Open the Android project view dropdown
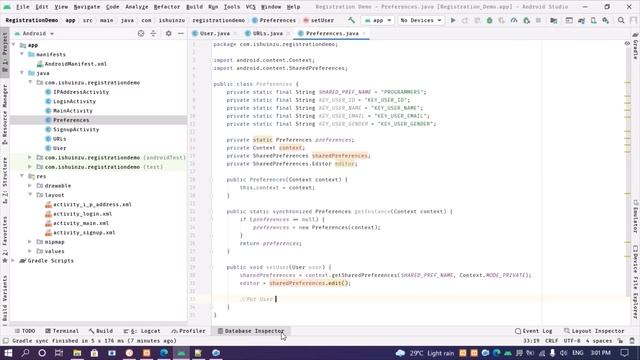640x360 pixels. [x=34, y=33]
